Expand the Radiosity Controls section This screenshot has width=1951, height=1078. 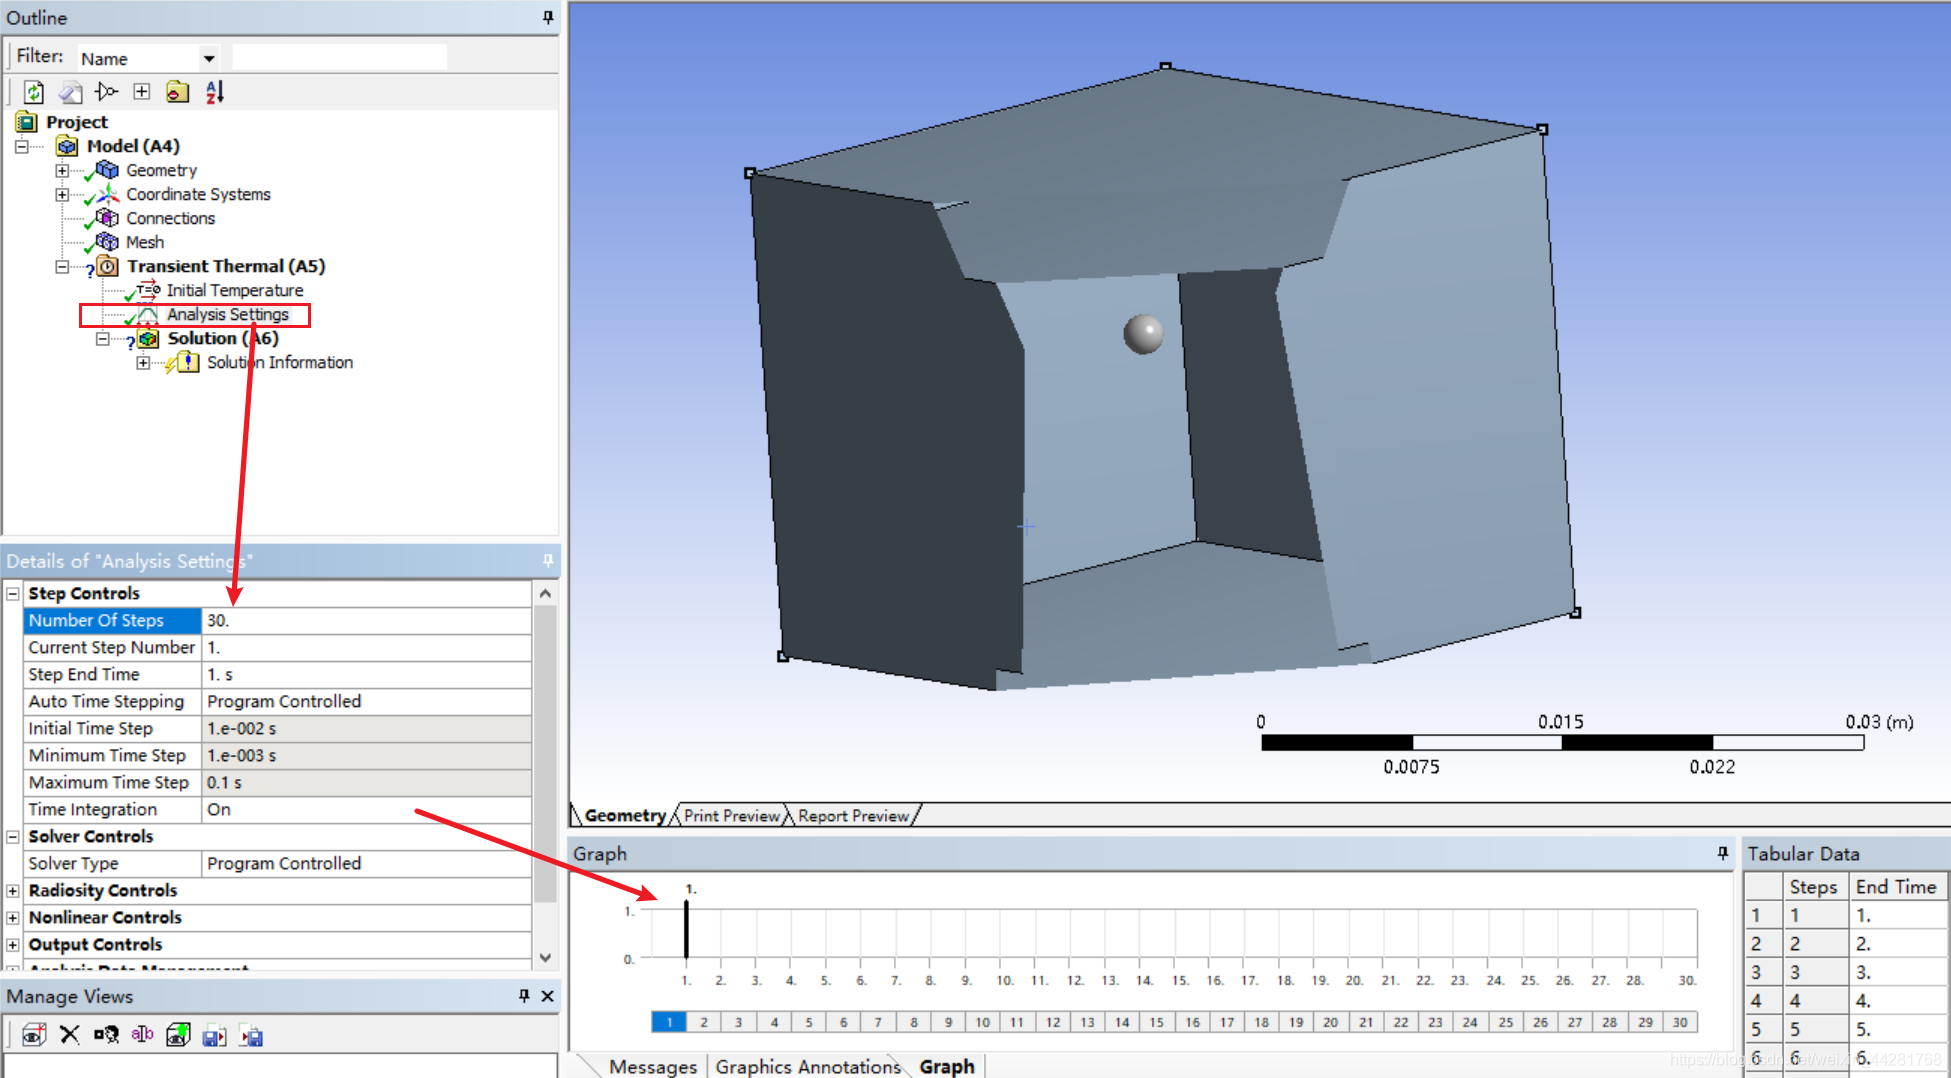[x=13, y=890]
